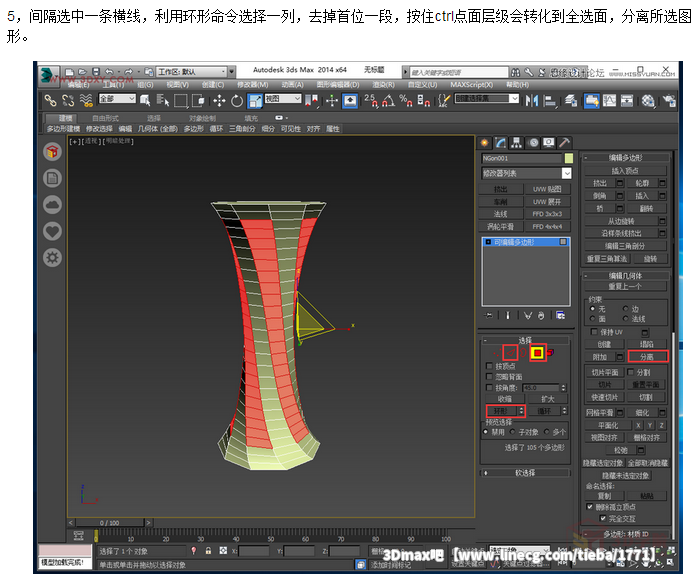The height and width of the screenshot is (574, 695).
Task: Click the 3ds Max application logo button
Action: tap(48, 75)
